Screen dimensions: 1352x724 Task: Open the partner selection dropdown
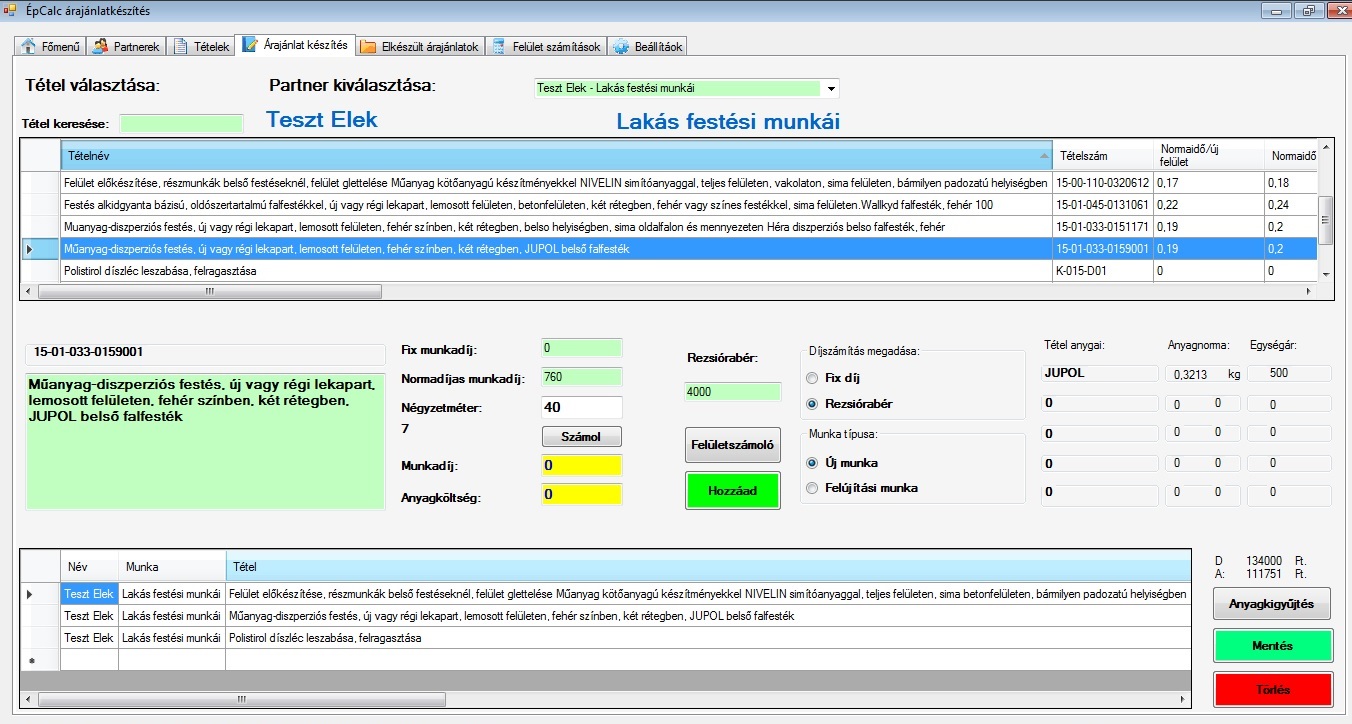(831, 89)
